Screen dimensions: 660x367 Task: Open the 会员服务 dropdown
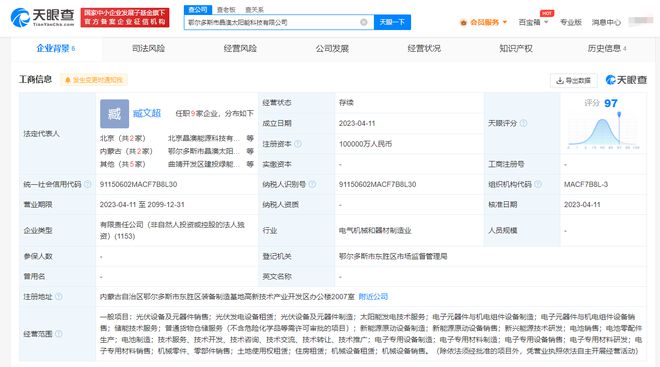(484, 22)
